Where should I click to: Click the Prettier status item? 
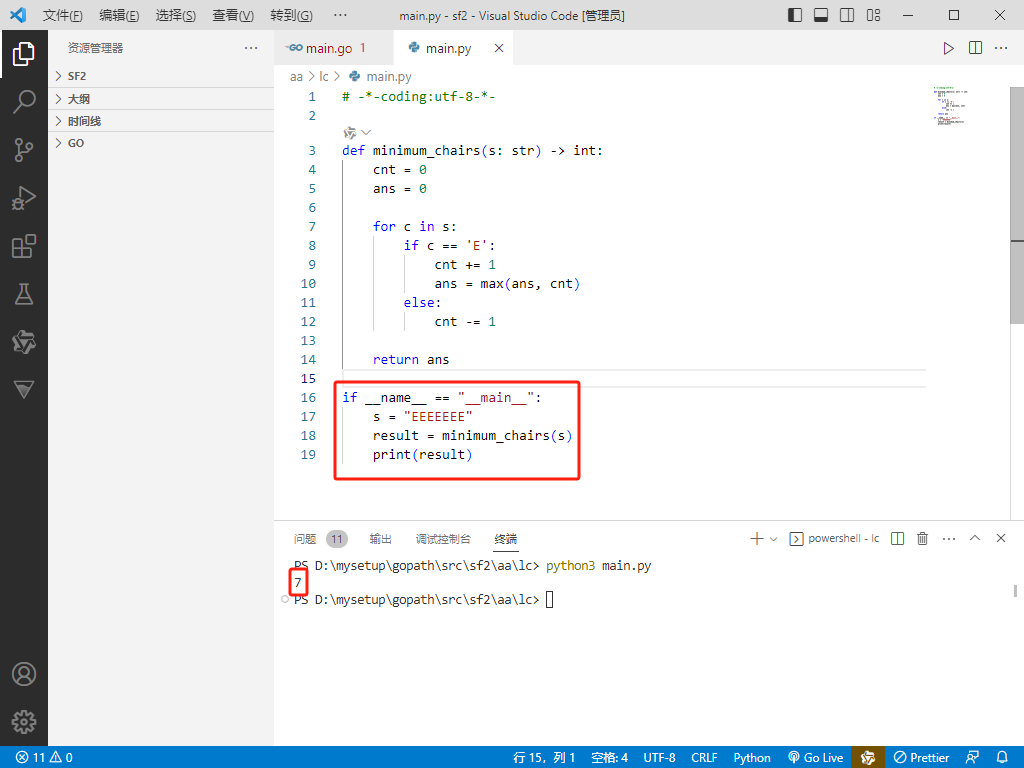click(x=921, y=758)
